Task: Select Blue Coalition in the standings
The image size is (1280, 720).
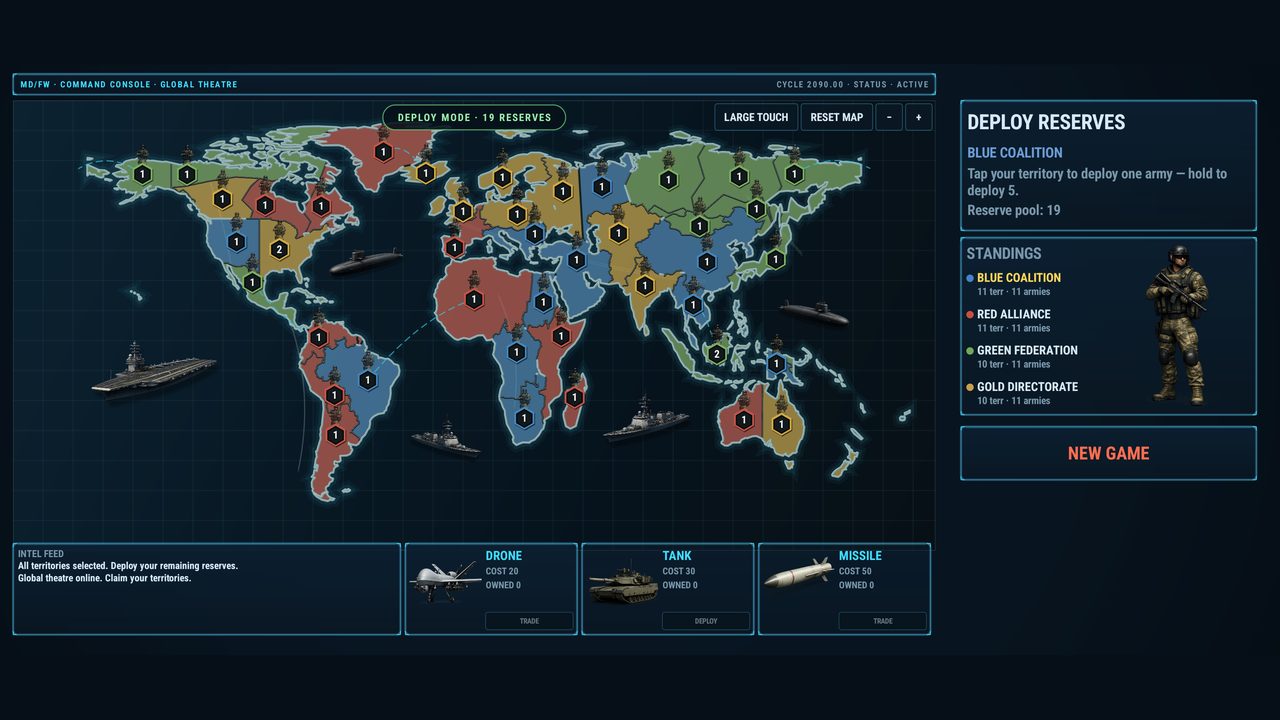Action: click(1019, 278)
